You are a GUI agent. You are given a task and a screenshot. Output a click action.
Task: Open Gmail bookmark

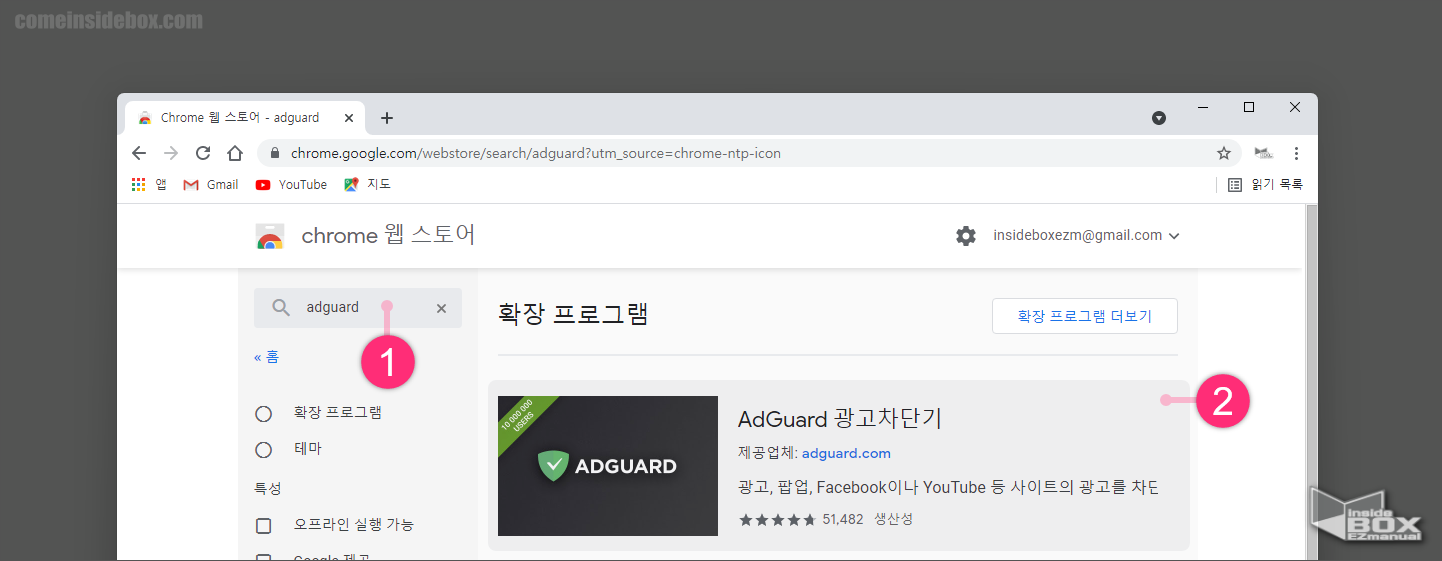point(211,184)
